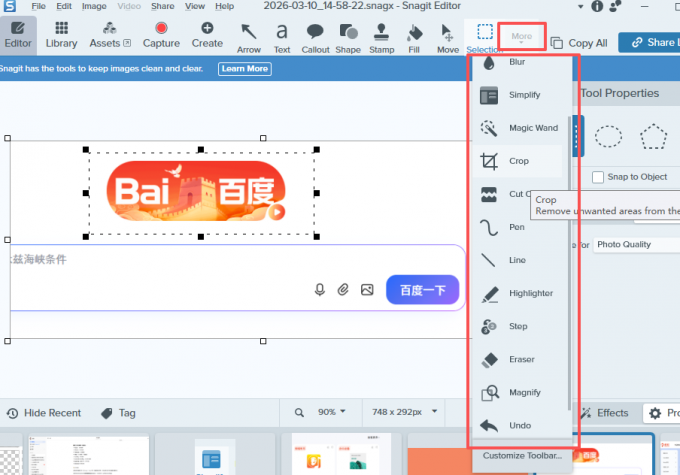Screen dimensions: 680x475
Task: Open the 90% zoom dropdown
Action: coord(332,412)
